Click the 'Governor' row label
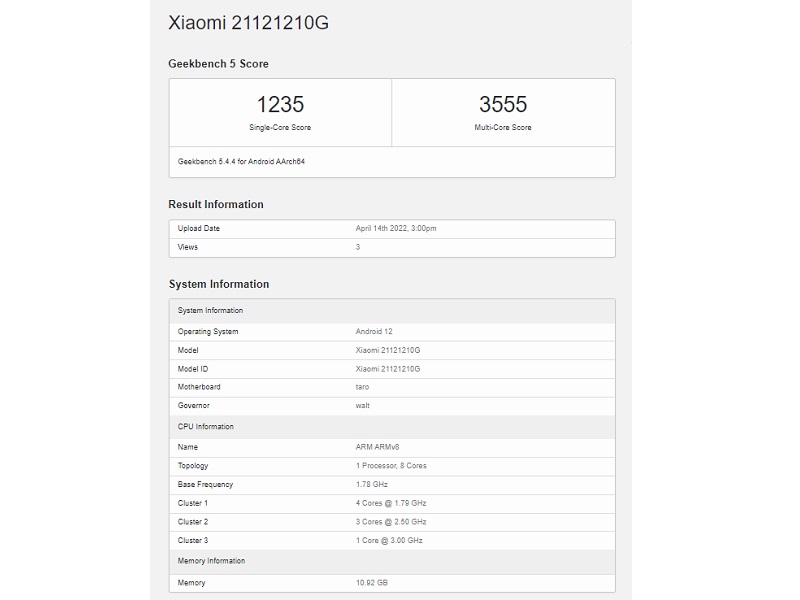This screenshot has height=600, width=800. [193, 406]
